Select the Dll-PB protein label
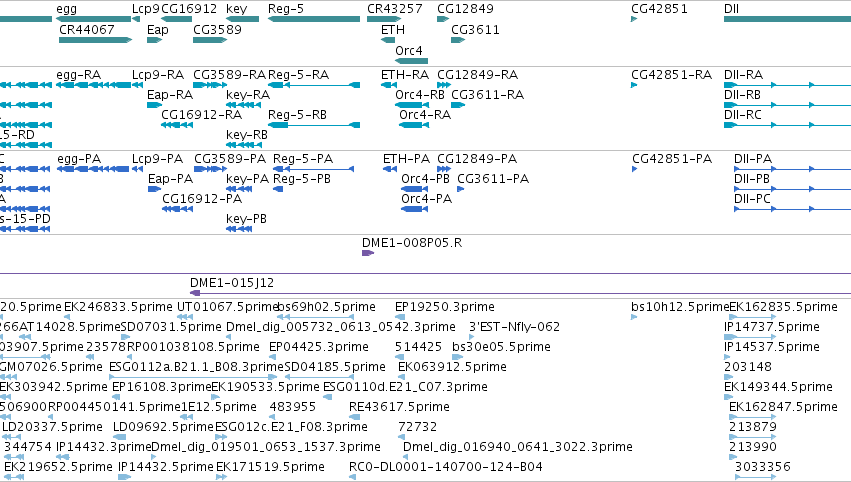The width and height of the screenshot is (851, 482). click(752, 179)
